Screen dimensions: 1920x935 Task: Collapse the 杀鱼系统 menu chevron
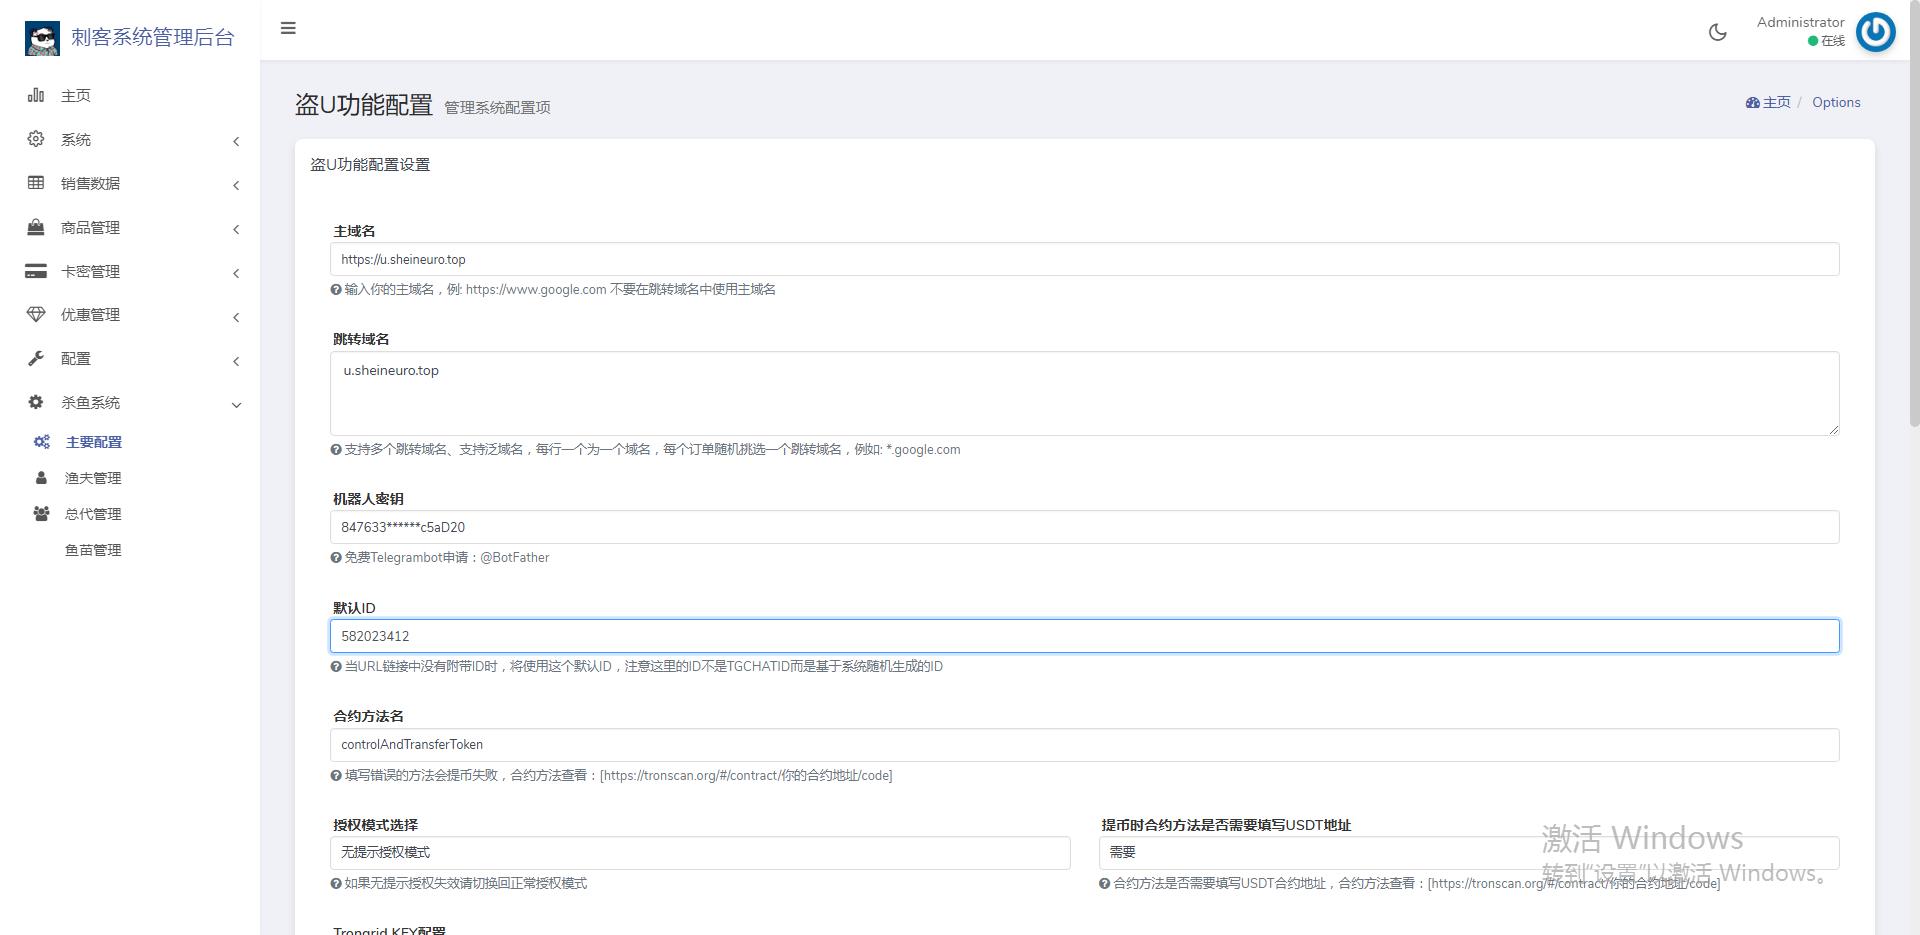[236, 405]
